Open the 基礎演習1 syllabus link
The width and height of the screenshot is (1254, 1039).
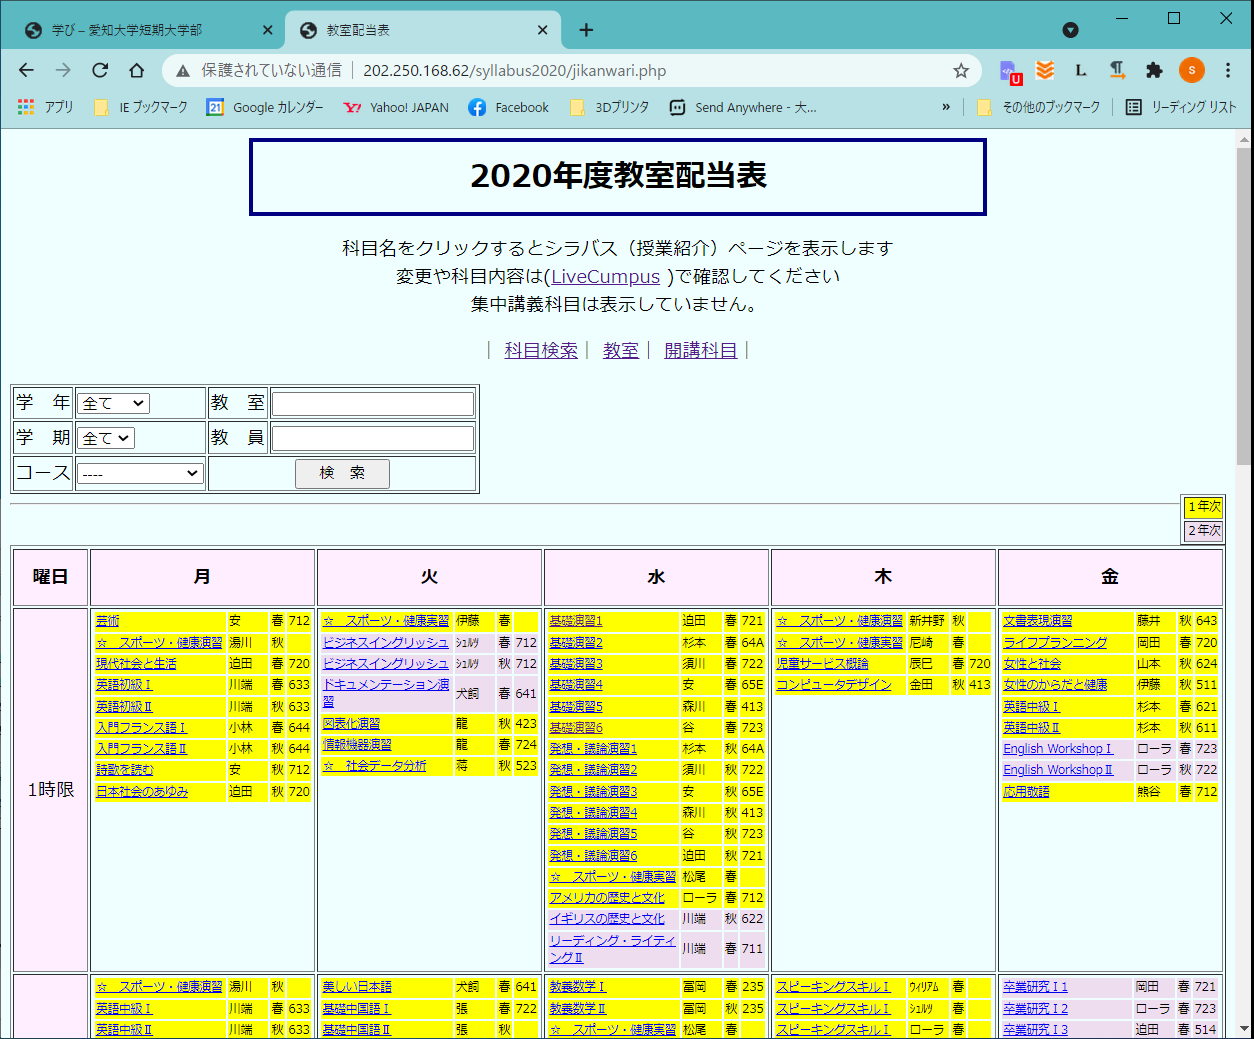(x=576, y=621)
